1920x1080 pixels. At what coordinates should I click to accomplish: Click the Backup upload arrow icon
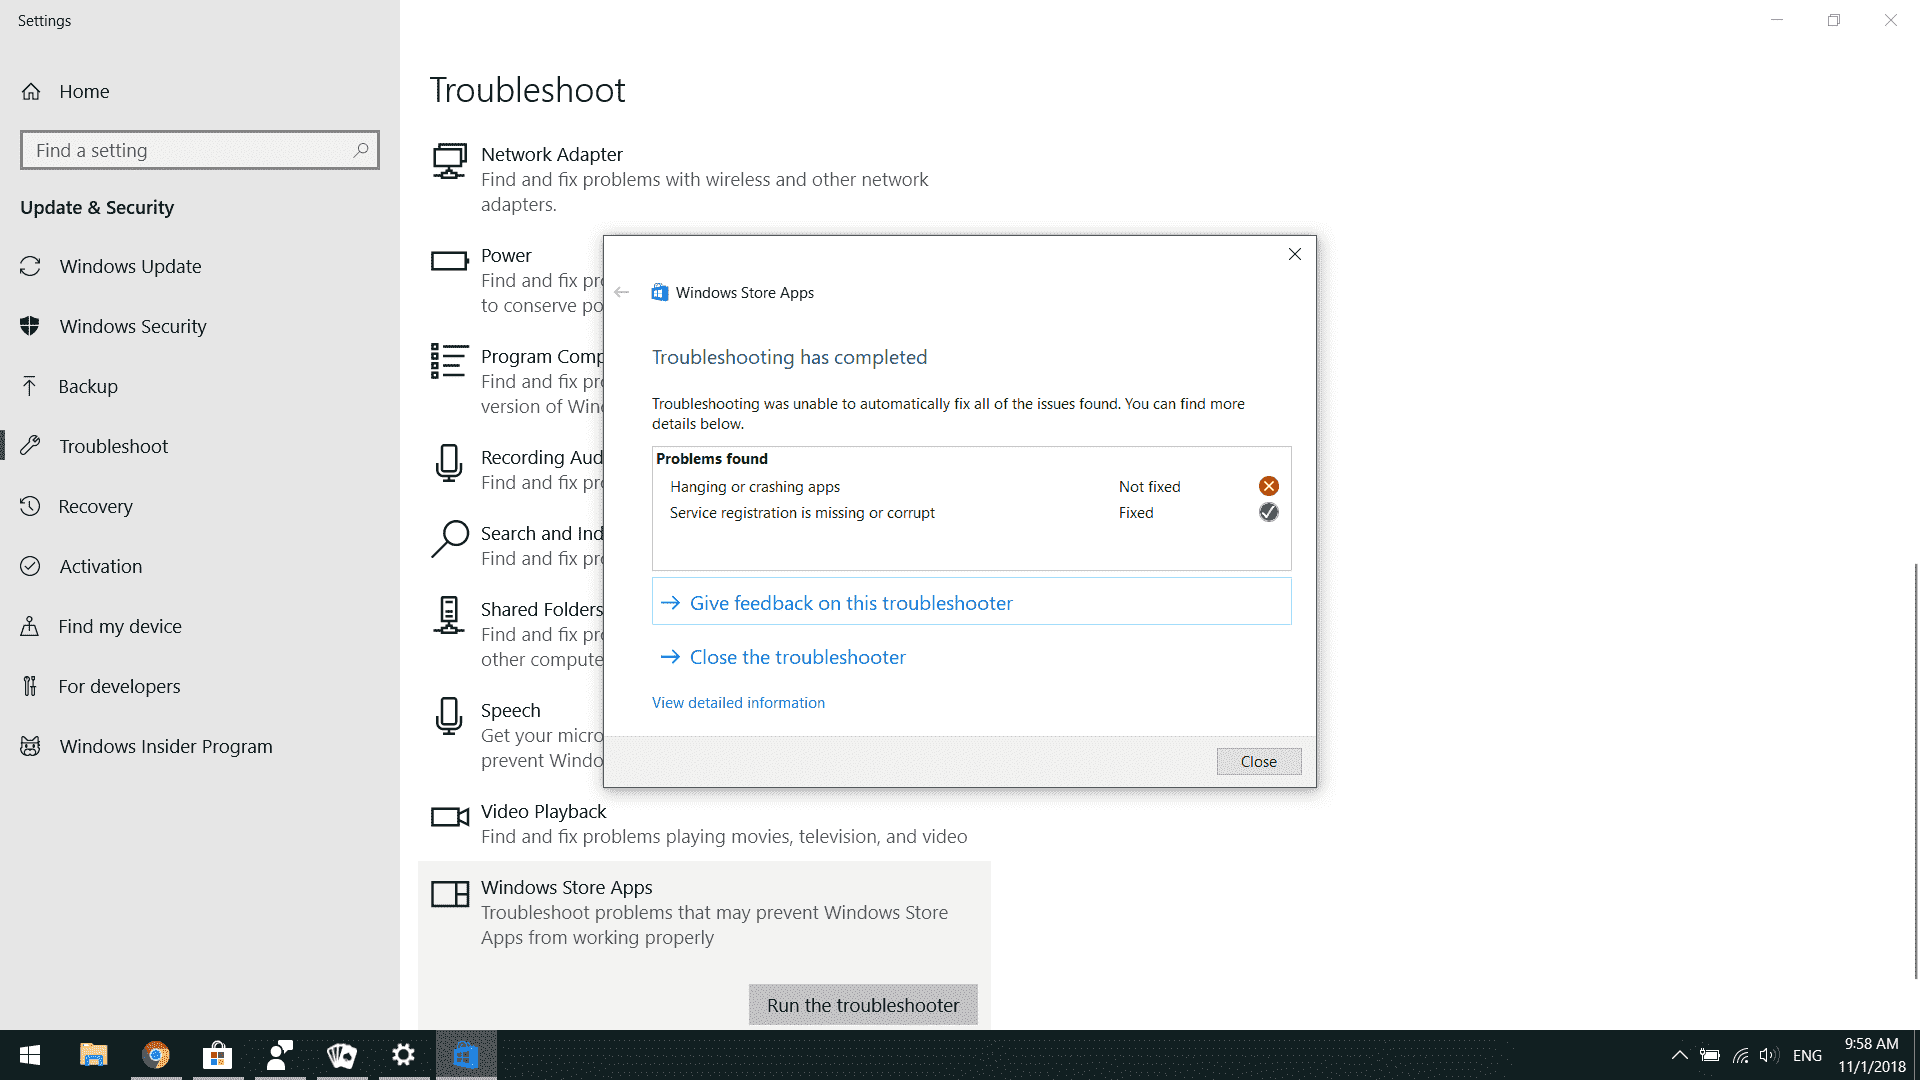pos(30,386)
